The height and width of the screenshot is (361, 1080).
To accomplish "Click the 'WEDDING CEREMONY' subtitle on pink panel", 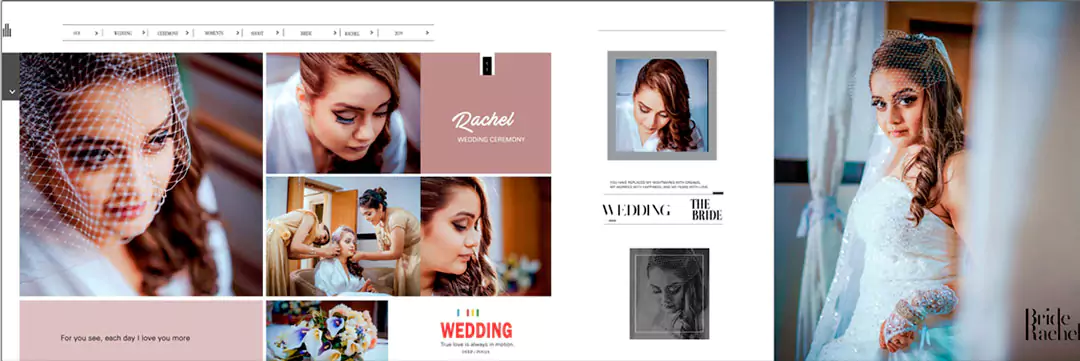I will click(x=491, y=139).
